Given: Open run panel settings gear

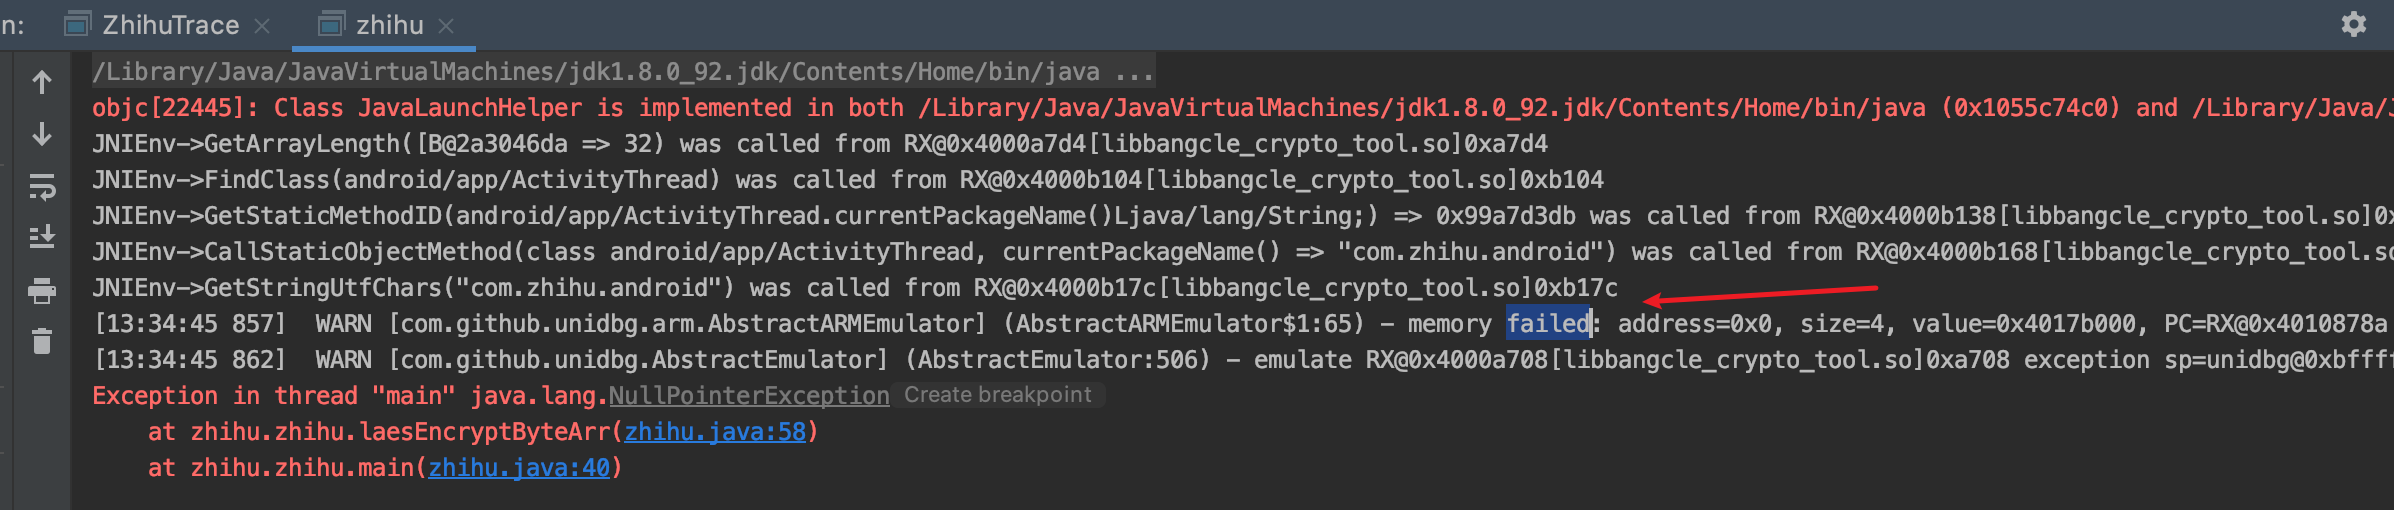Looking at the screenshot, I should pos(2353,24).
